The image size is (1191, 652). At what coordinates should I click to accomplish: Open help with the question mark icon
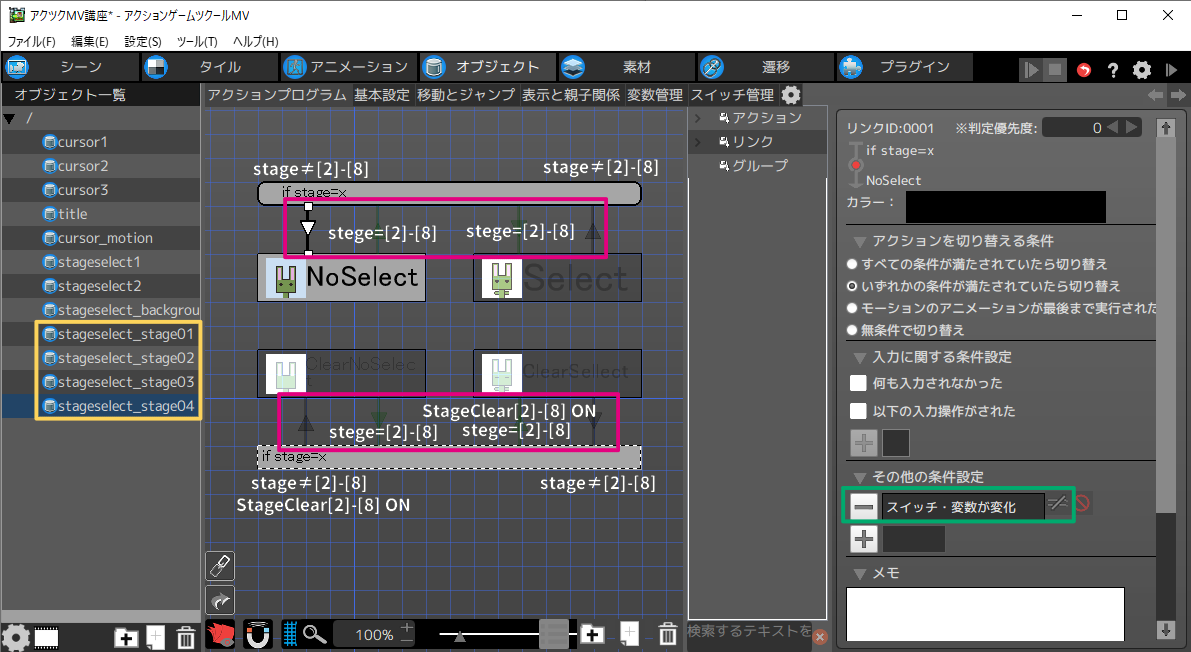point(1112,70)
